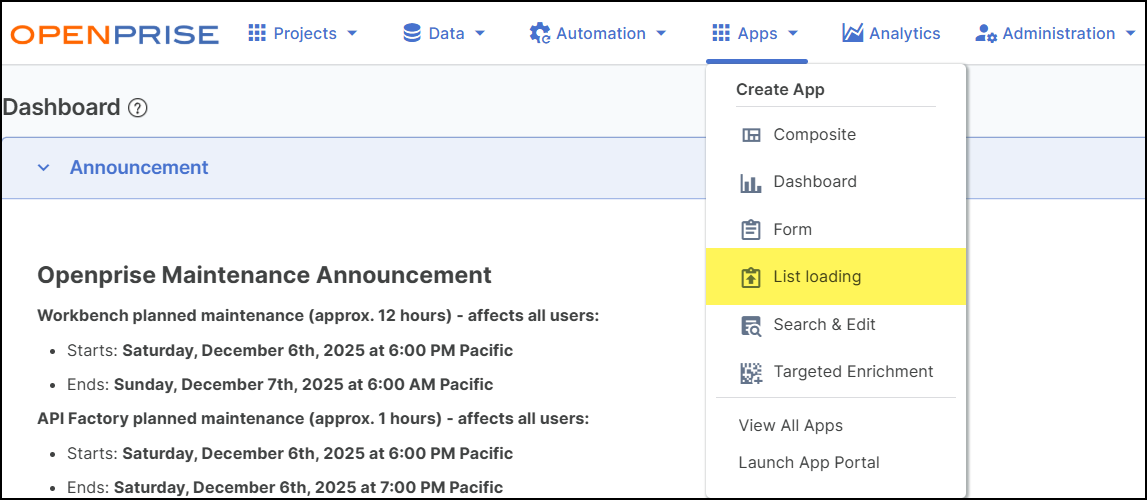Collapse the Announcement section chevron
Image resolution: width=1147 pixels, height=500 pixels.
point(44,168)
